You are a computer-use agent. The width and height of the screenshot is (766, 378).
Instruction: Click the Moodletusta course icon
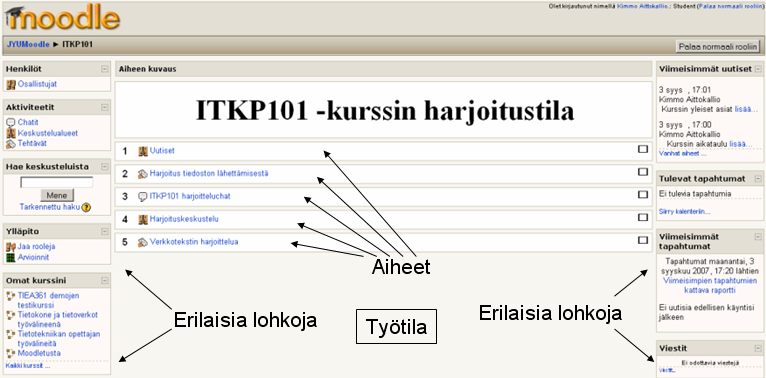click(x=11, y=353)
